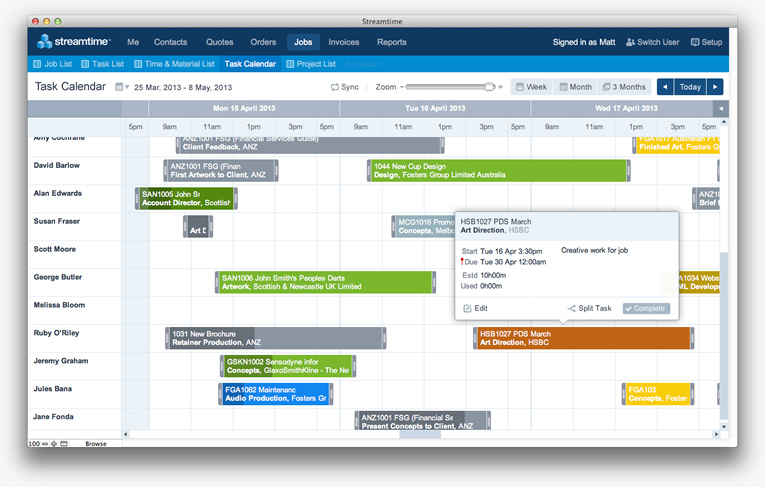Image resolution: width=765 pixels, height=487 pixels.
Task: Select the Jobs tab
Action: point(303,42)
